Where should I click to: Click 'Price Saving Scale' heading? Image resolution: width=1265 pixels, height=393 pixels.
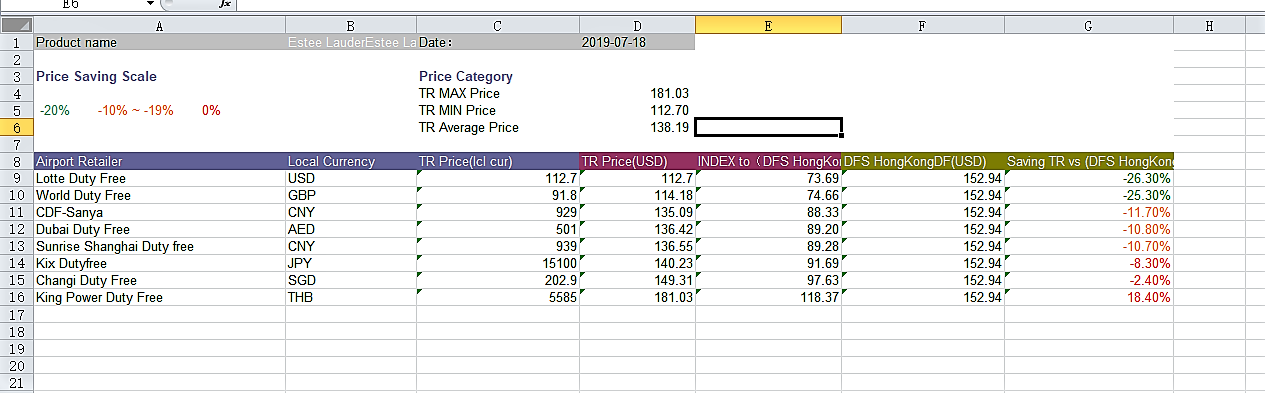[x=96, y=76]
